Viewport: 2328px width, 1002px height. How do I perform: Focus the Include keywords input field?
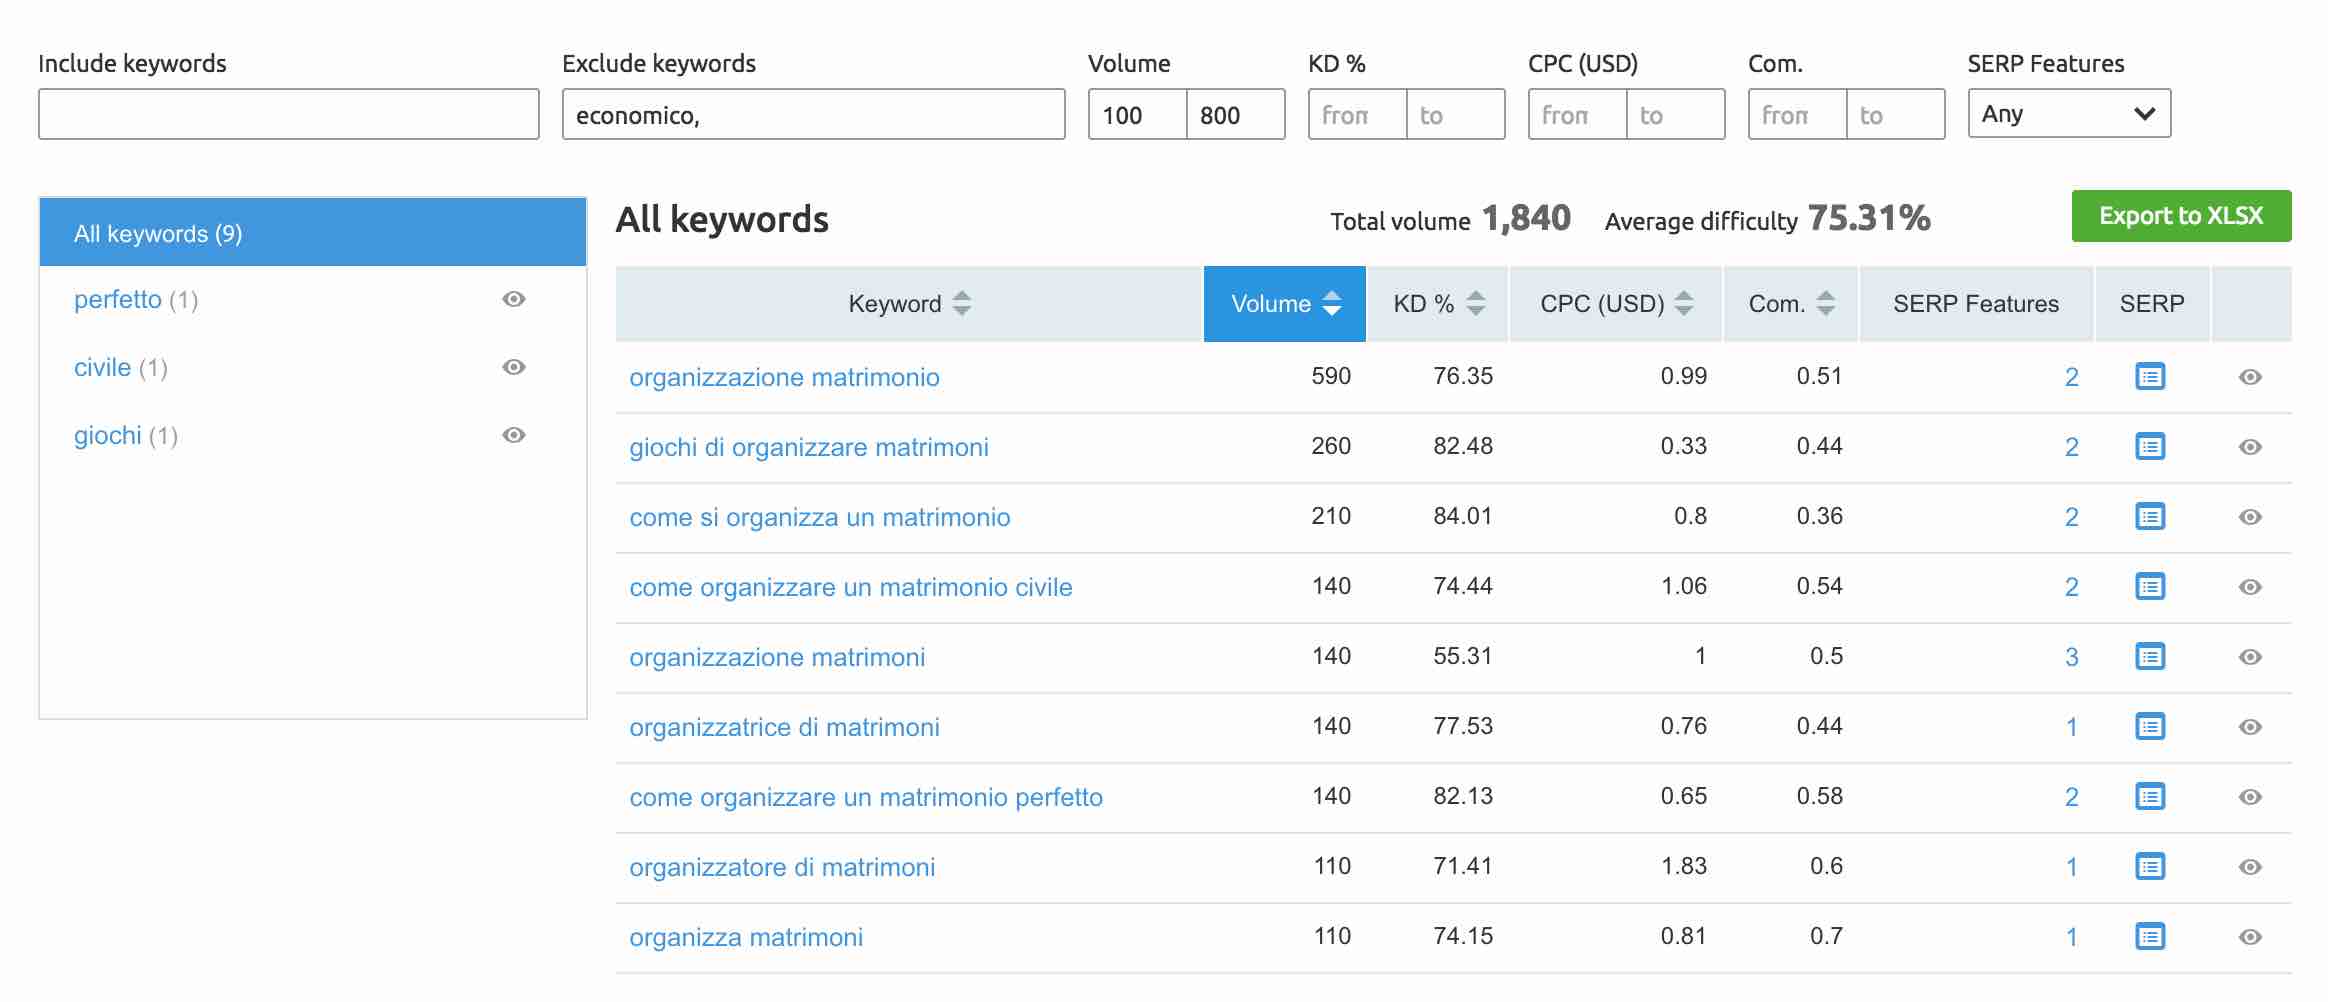pos(289,114)
